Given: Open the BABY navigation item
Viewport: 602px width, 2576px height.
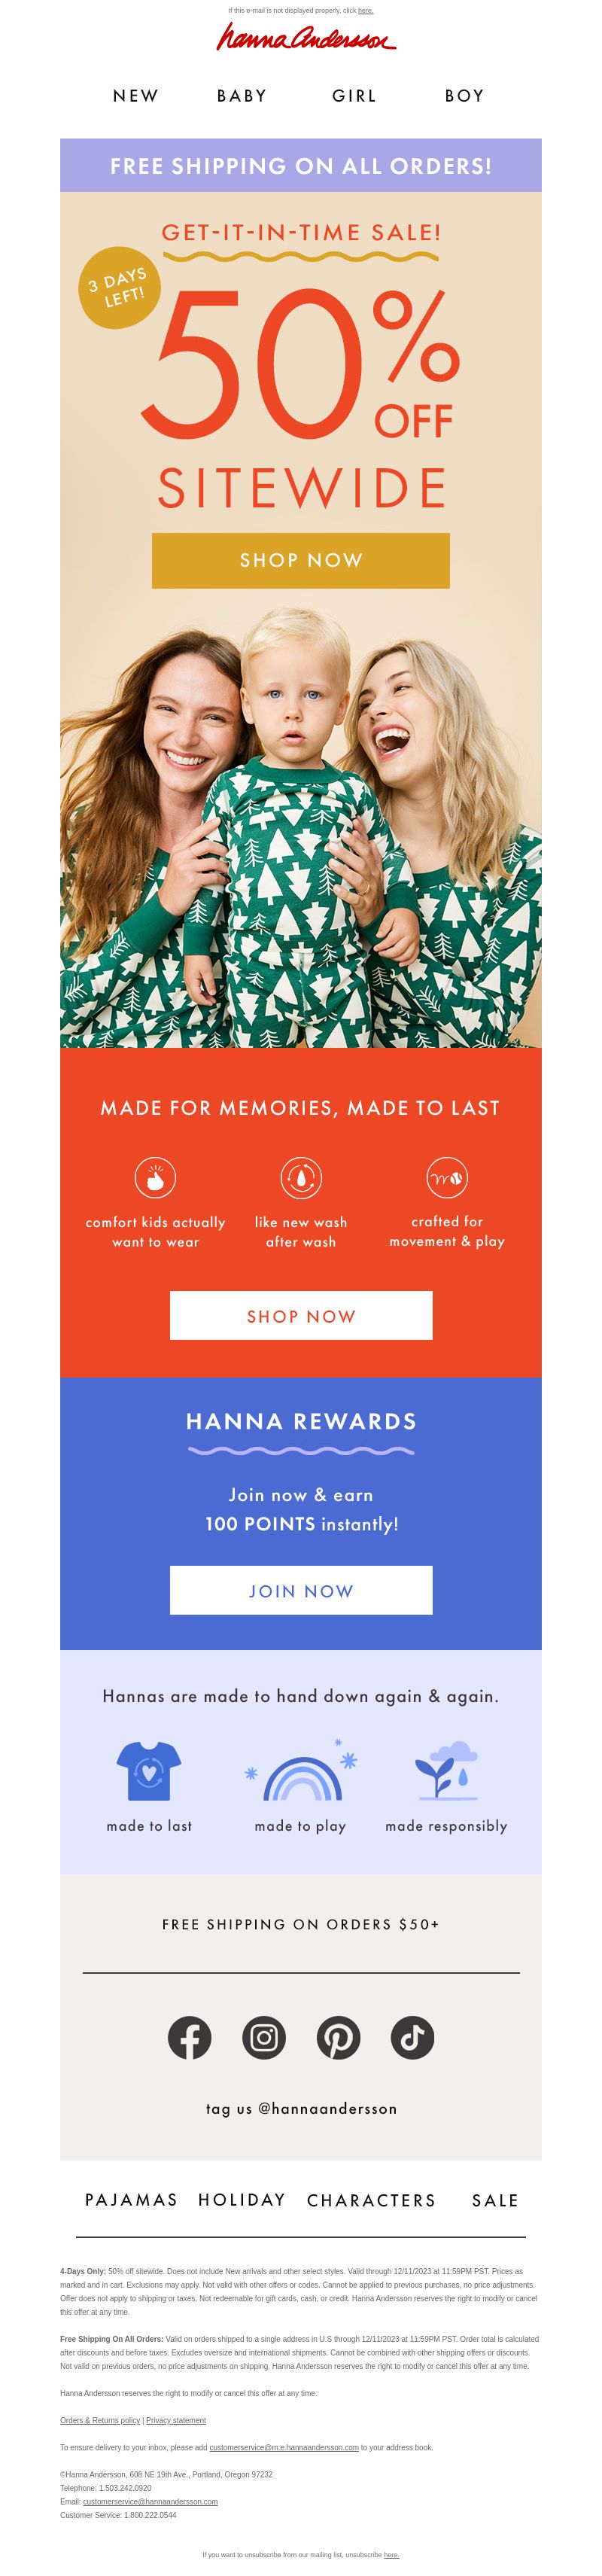Looking at the screenshot, I should point(242,96).
